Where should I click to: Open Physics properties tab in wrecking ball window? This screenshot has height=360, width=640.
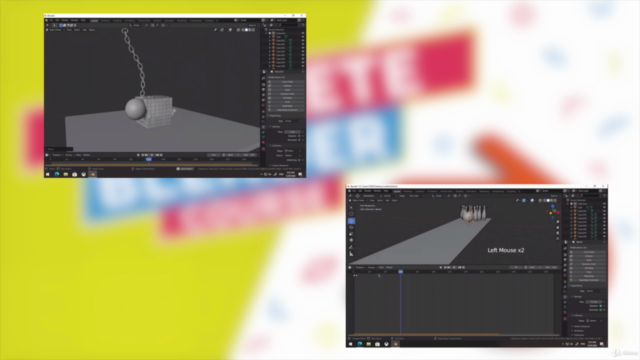[264, 127]
